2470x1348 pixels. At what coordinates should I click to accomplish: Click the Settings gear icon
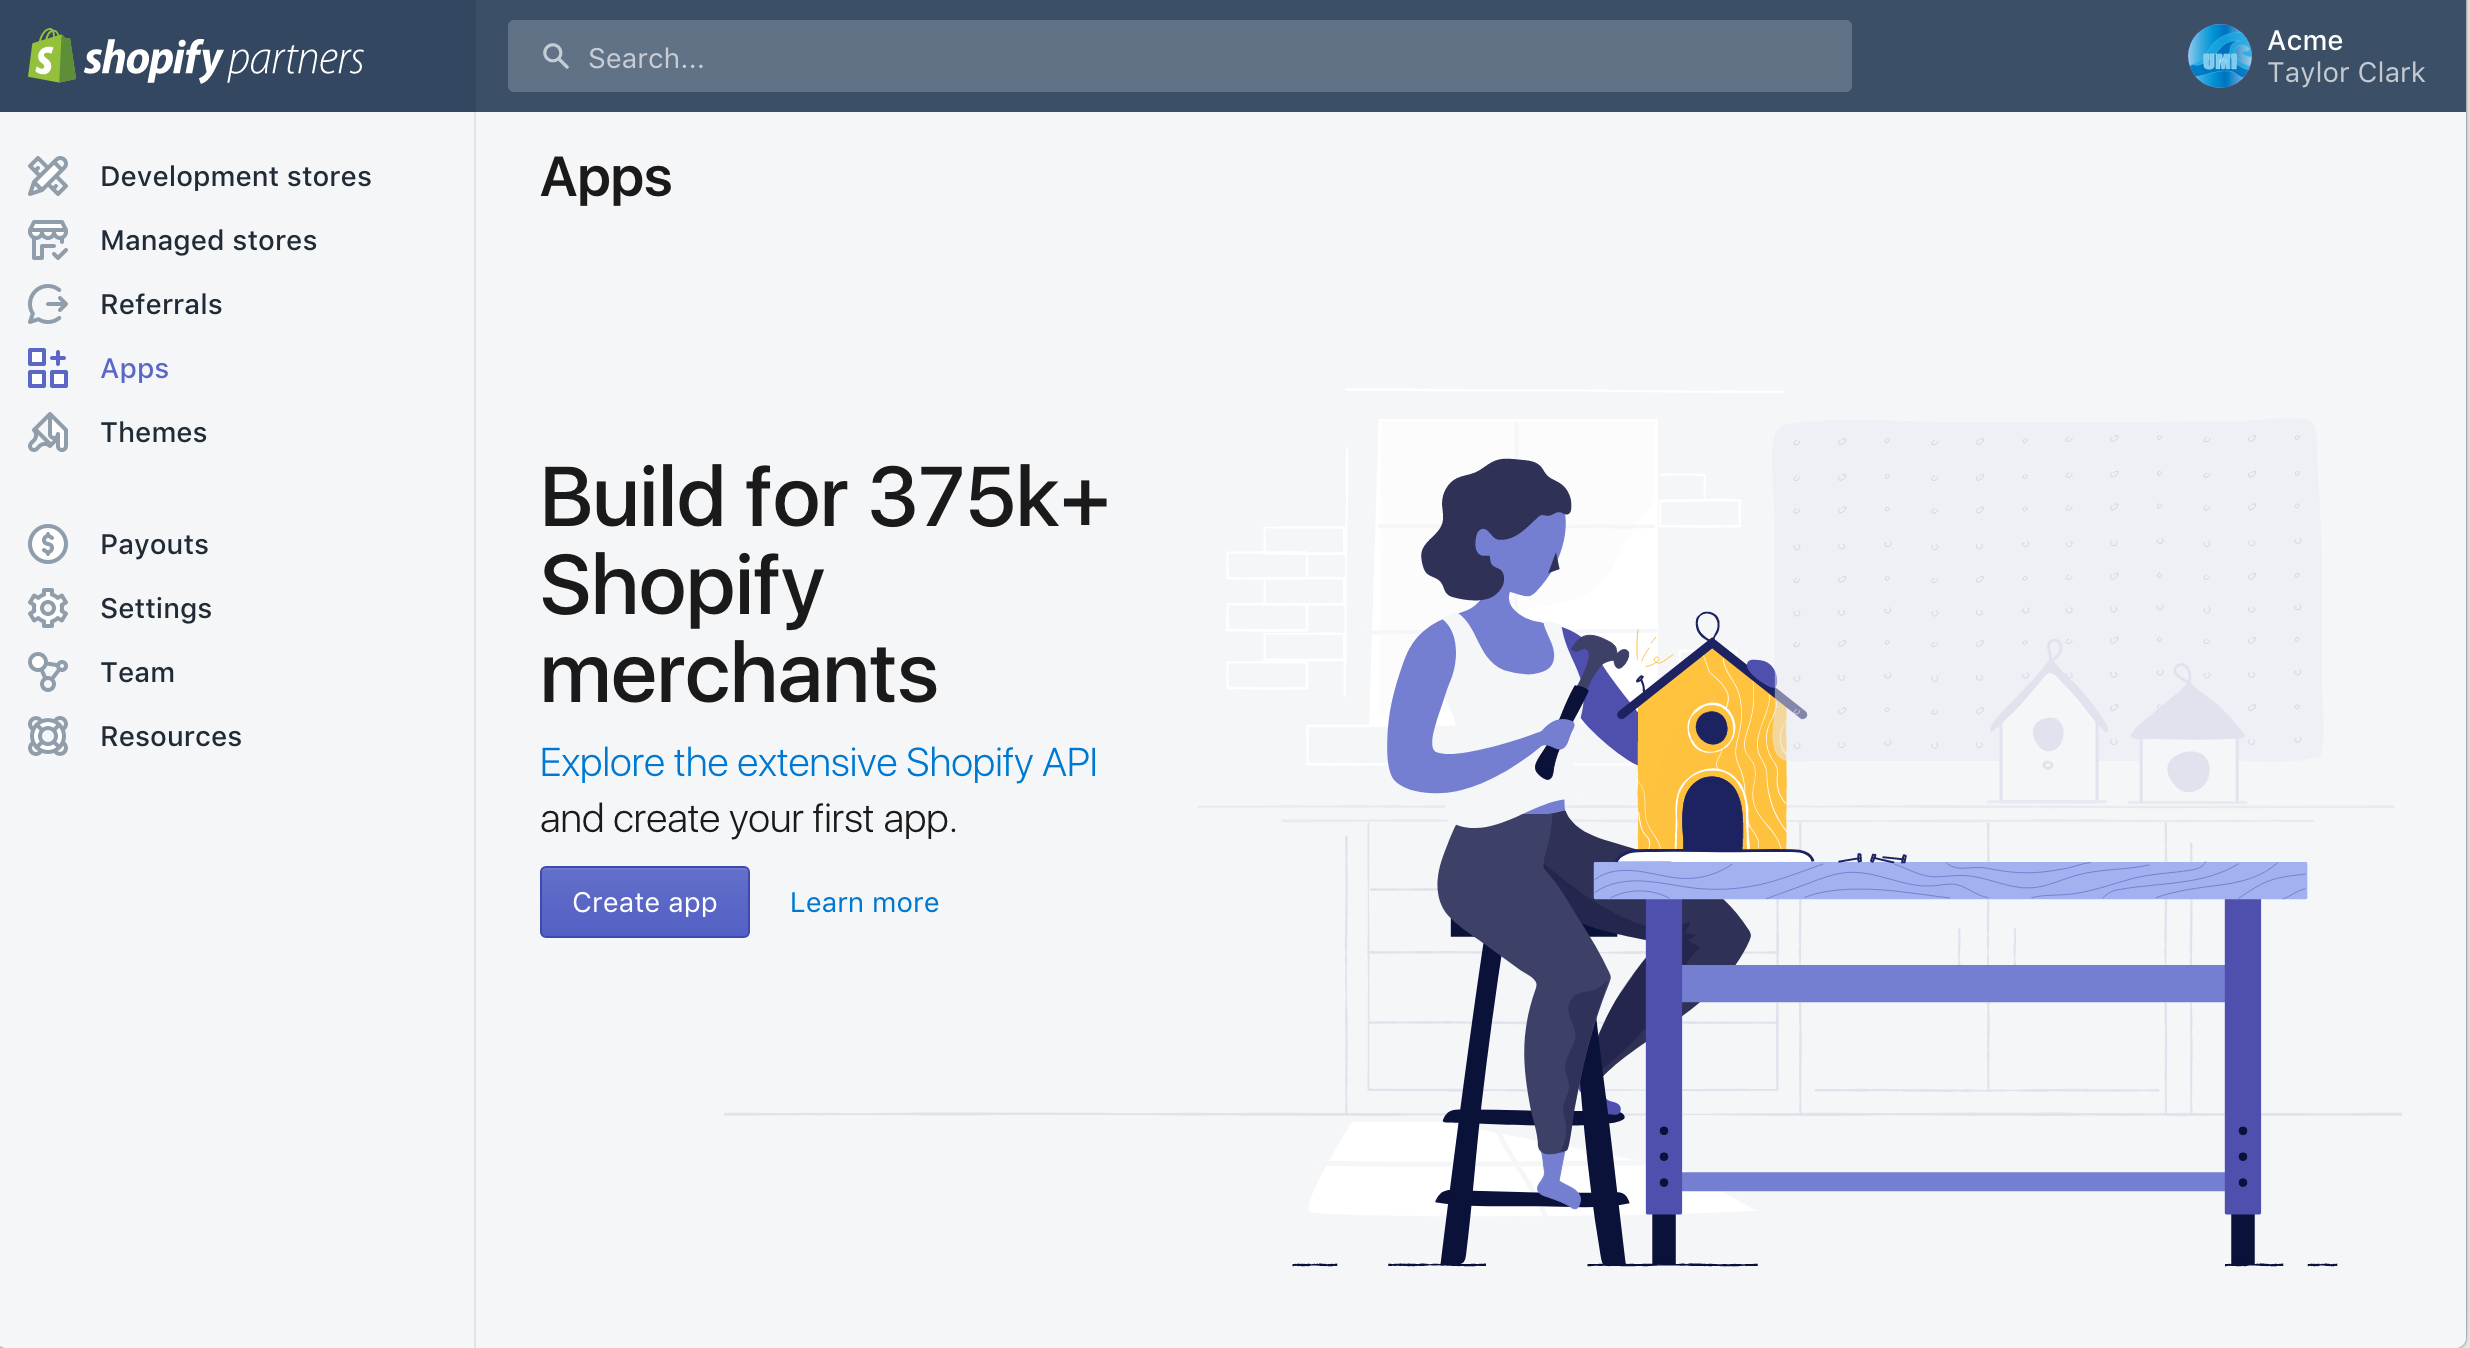pos(48,606)
